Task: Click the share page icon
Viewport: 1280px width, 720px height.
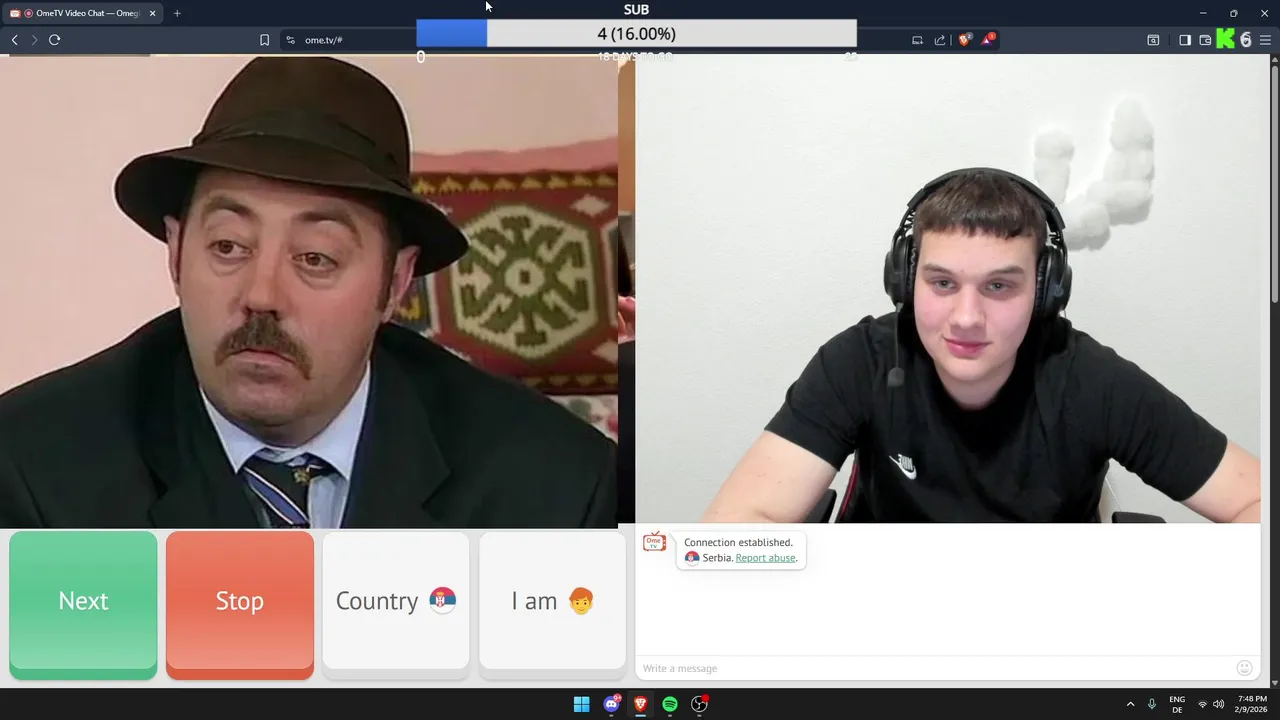Action: (x=940, y=40)
